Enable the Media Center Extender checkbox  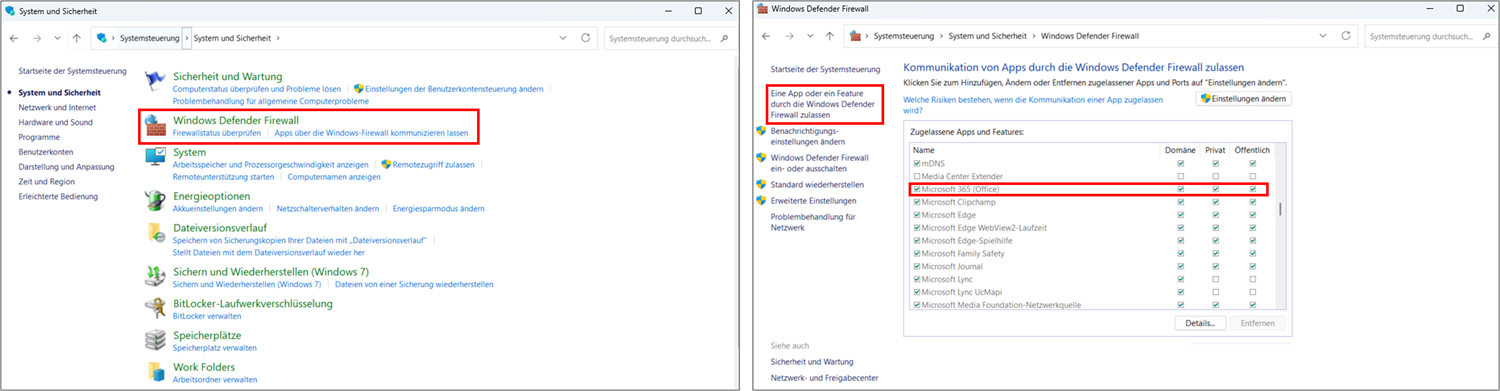pos(916,176)
